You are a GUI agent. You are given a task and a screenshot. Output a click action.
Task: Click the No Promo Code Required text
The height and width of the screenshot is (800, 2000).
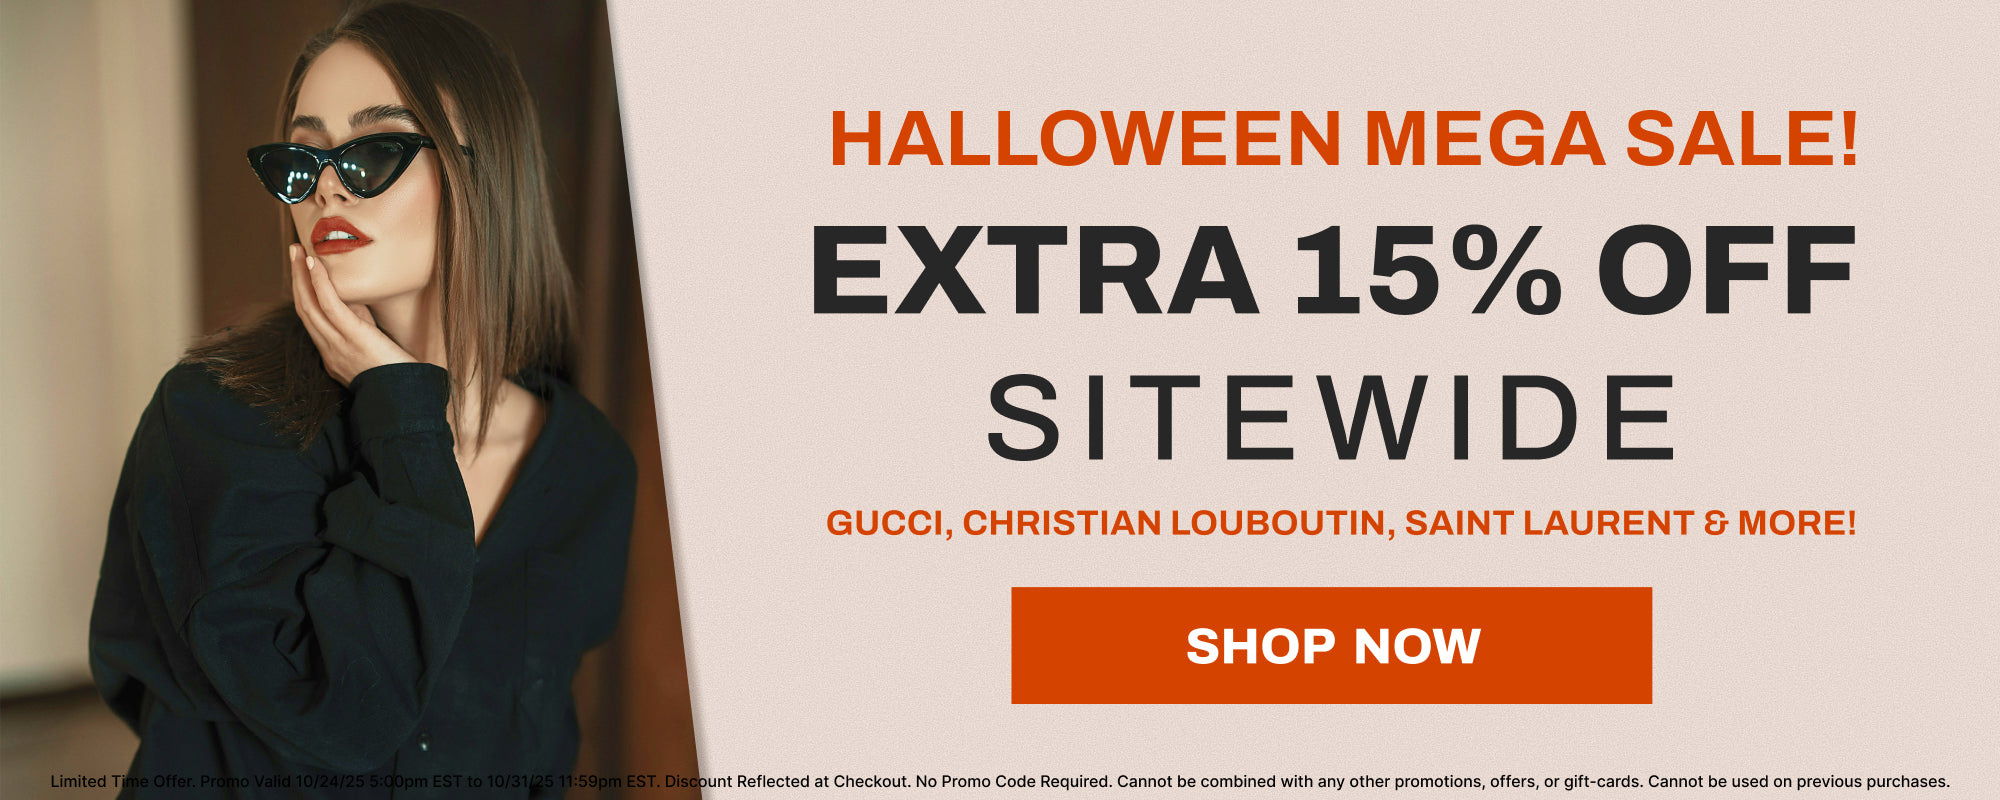click(1013, 781)
